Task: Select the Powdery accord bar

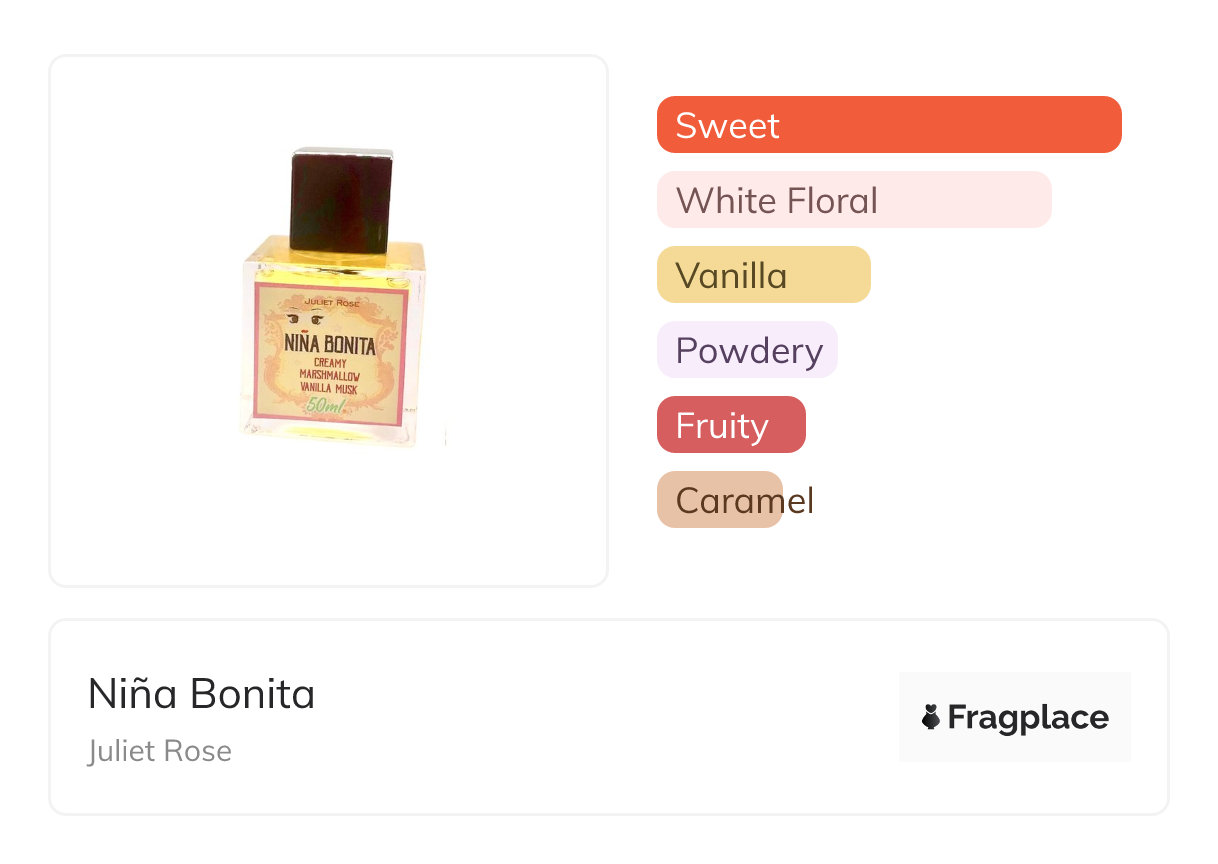Action: (746, 350)
